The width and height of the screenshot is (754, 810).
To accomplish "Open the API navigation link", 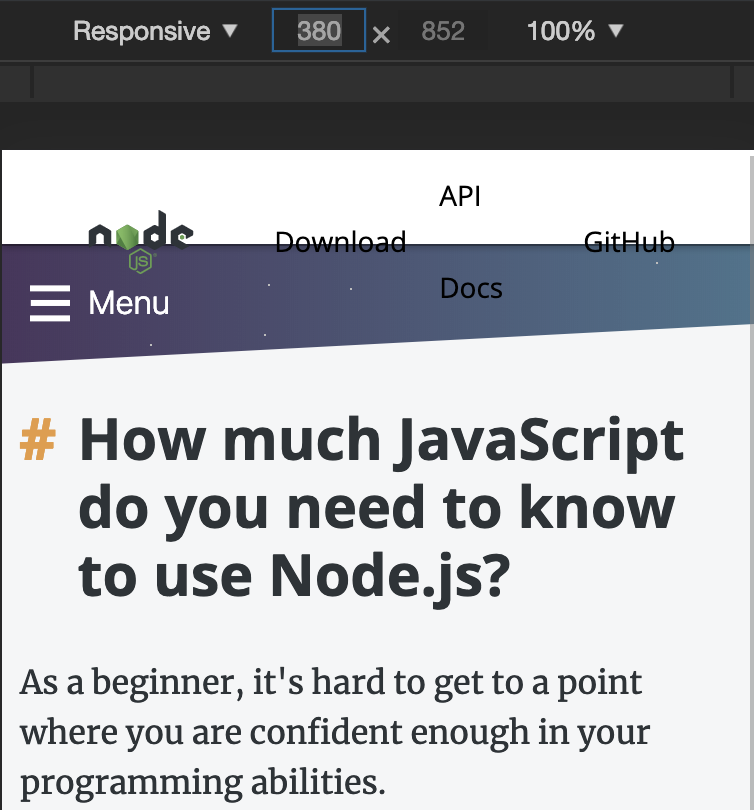I will click(460, 196).
